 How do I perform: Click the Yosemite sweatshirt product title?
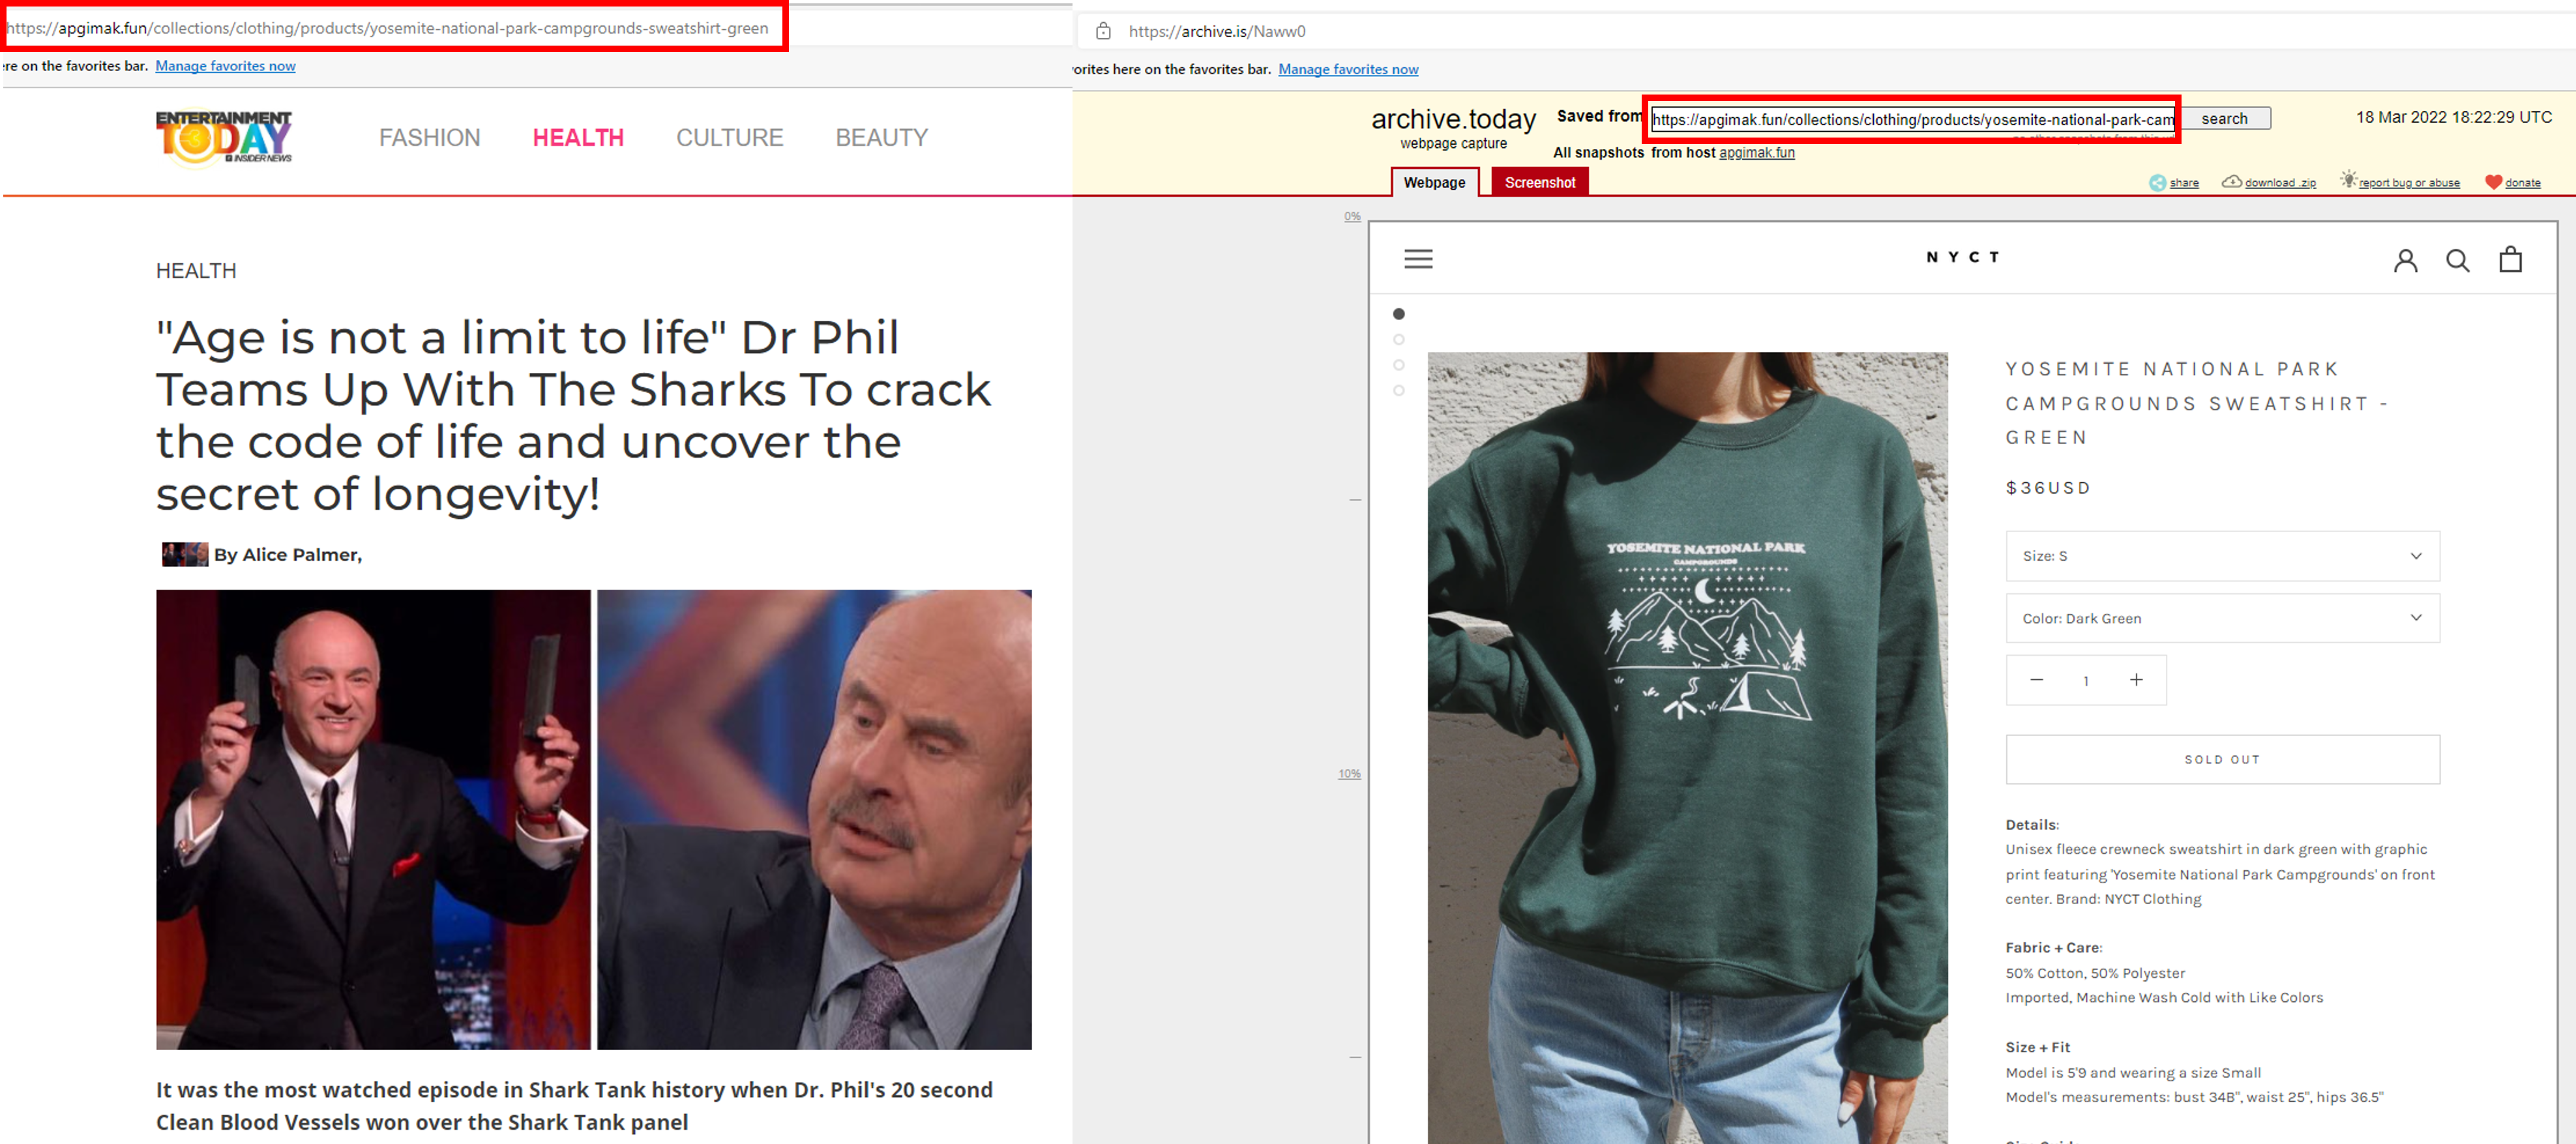[2196, 403]
